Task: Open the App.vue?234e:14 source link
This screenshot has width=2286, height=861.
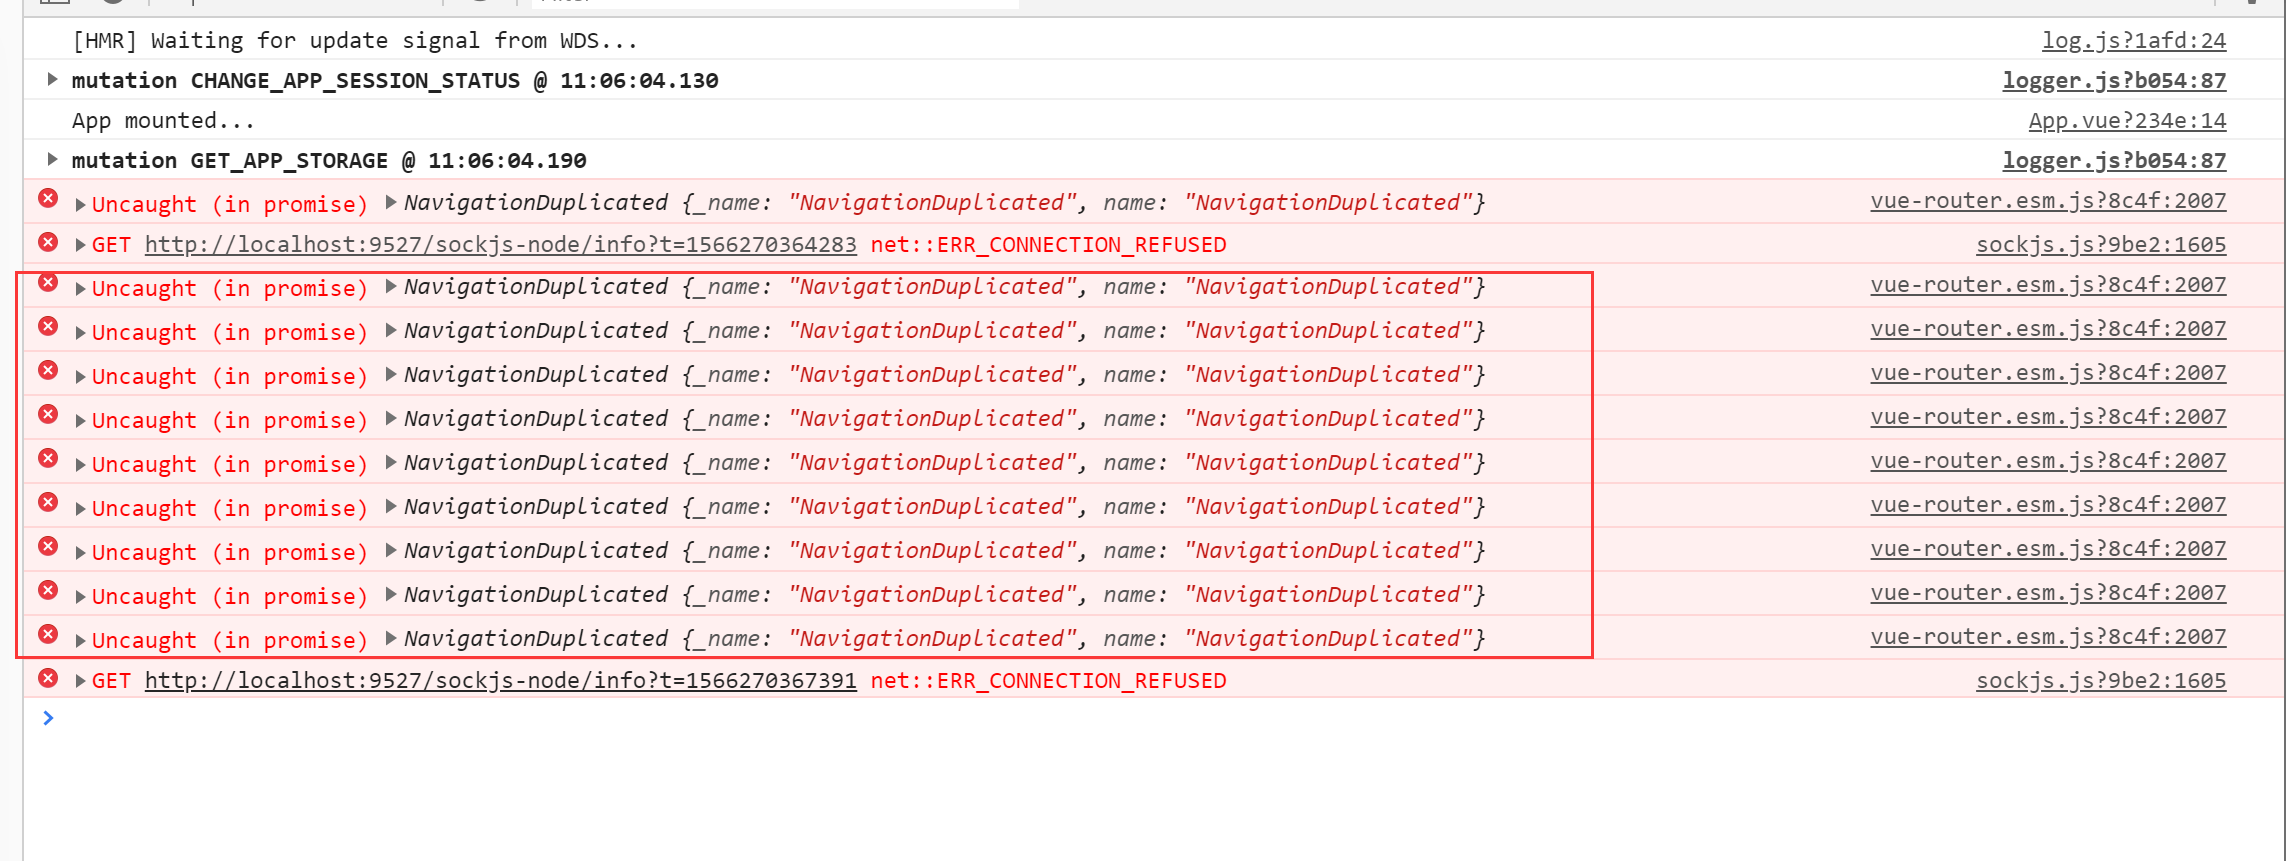Action: [x=2127, y=121]
